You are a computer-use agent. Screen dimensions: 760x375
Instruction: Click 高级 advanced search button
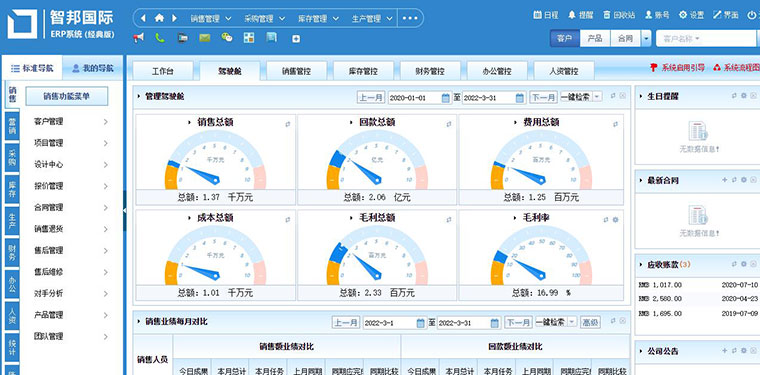tap(591, 322)
